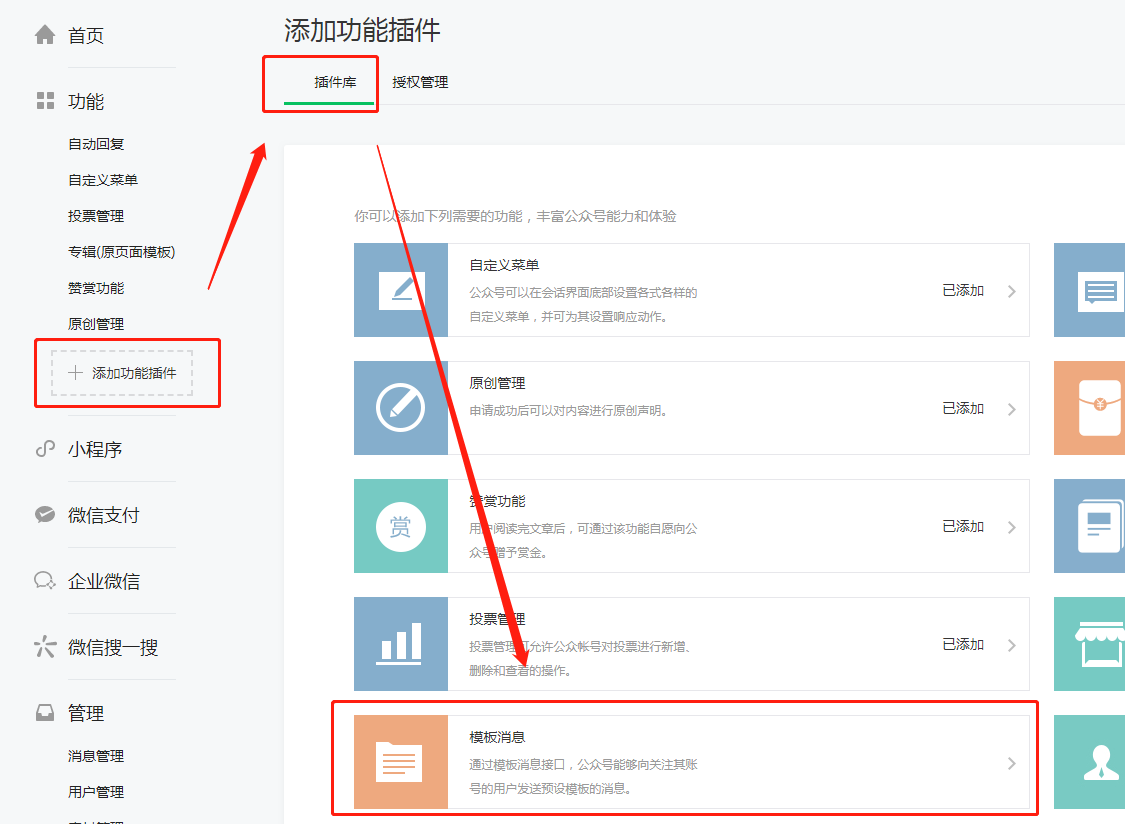Expand the 模板消息 card chevron
The height and width of the screenshot is (824, 1125).
click(1012, 763)
